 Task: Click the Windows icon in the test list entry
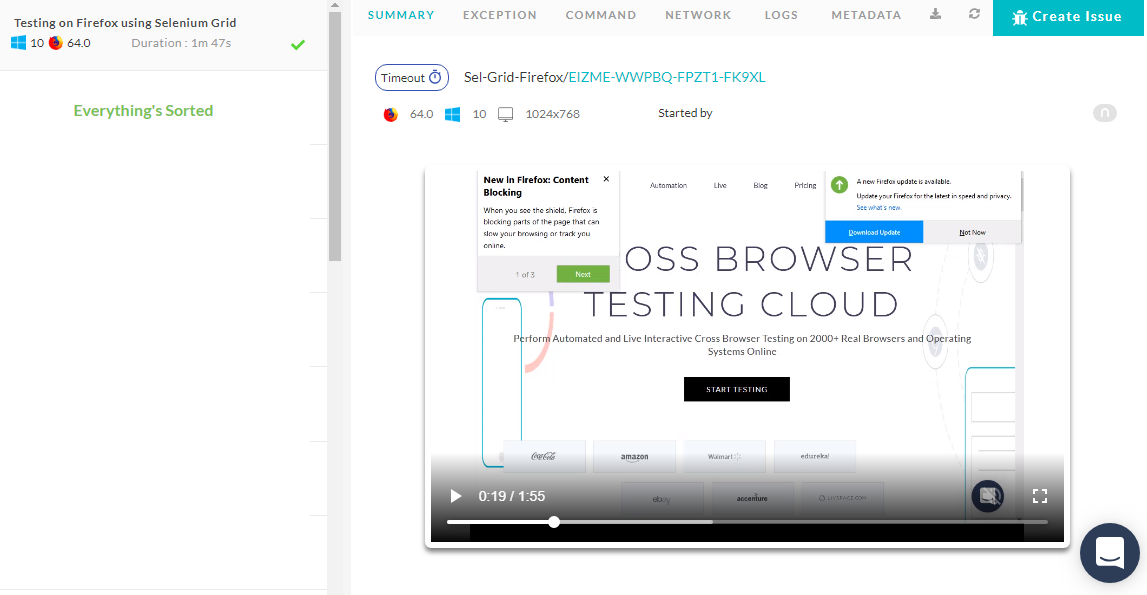18,43
